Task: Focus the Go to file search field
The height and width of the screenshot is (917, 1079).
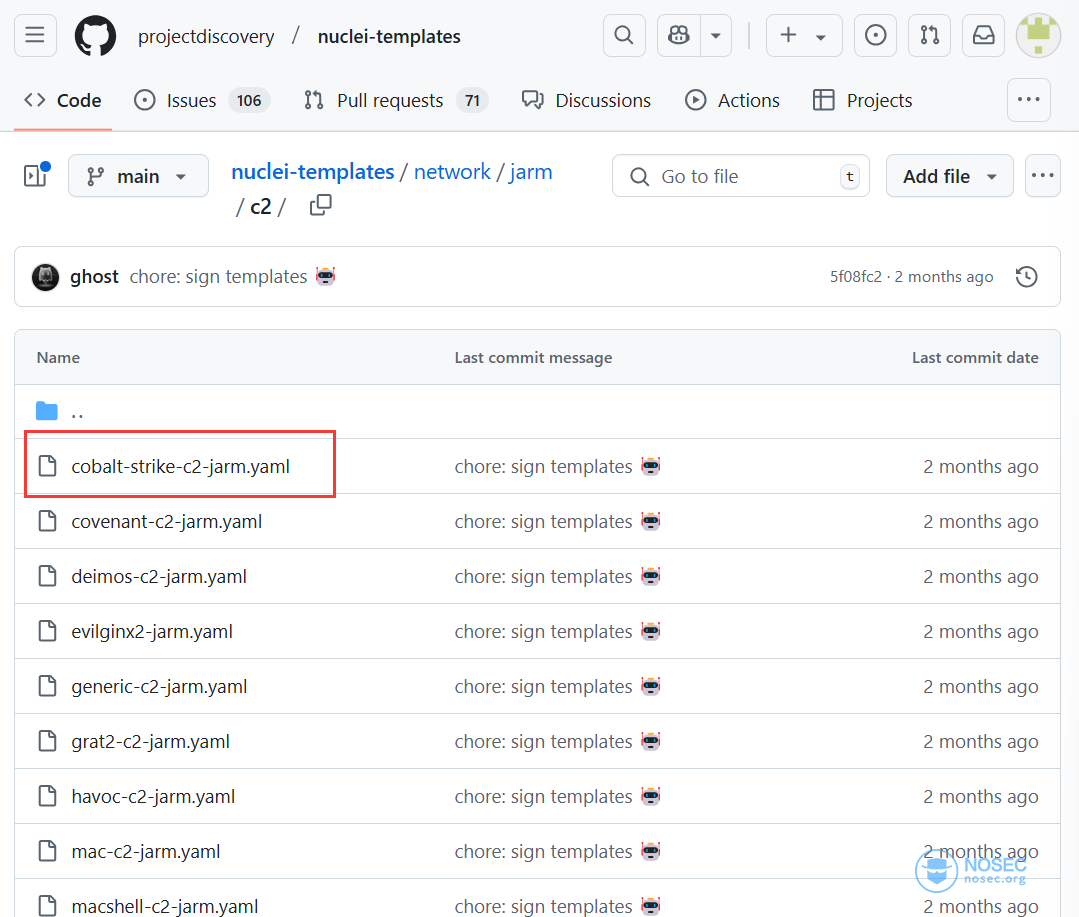Action: click(x=740, y=176)
